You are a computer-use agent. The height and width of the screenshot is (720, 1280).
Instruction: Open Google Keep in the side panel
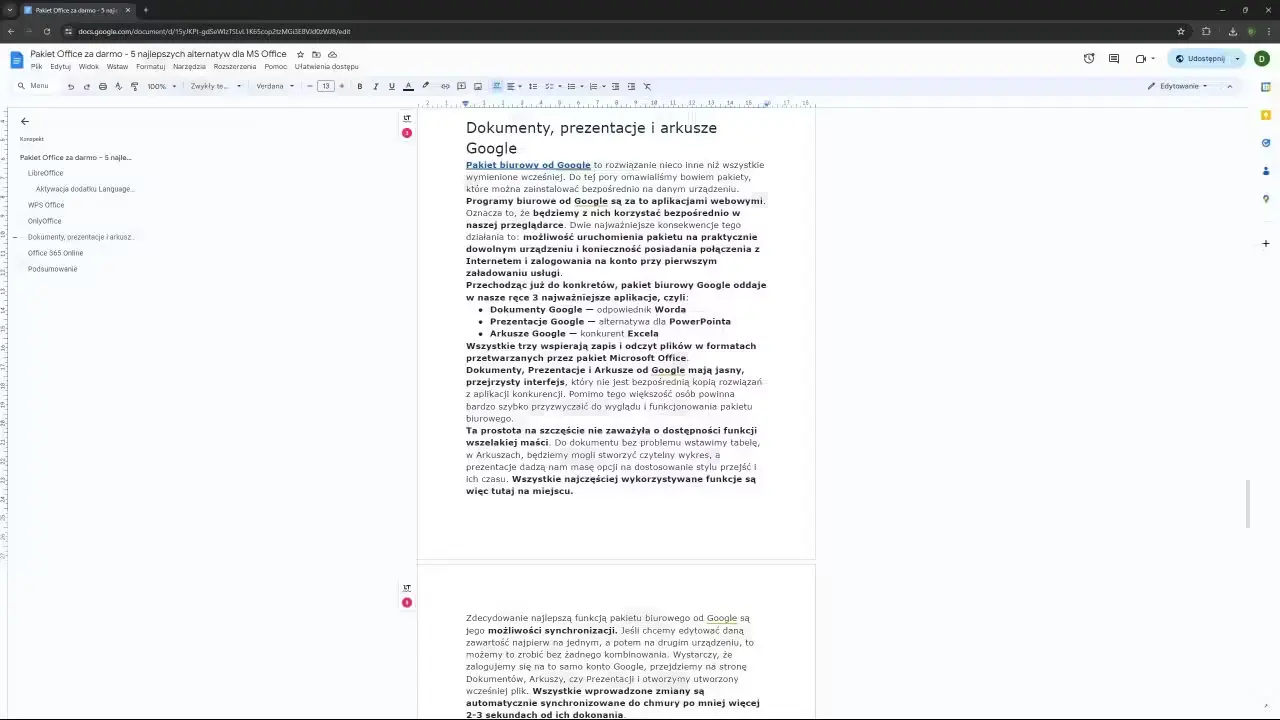tap(1266, 114)
